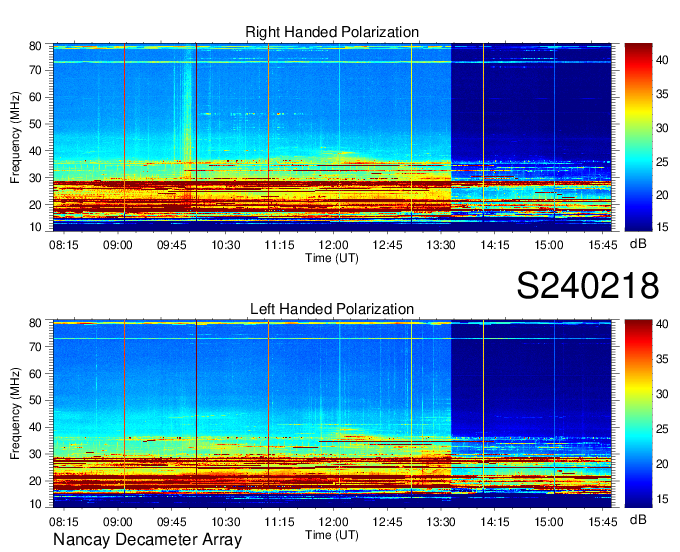The height and width of the screenshot is (552, 680).
Task: Click 12:00 tick on right-handed plot time axis
Action: tap(333, 245)
